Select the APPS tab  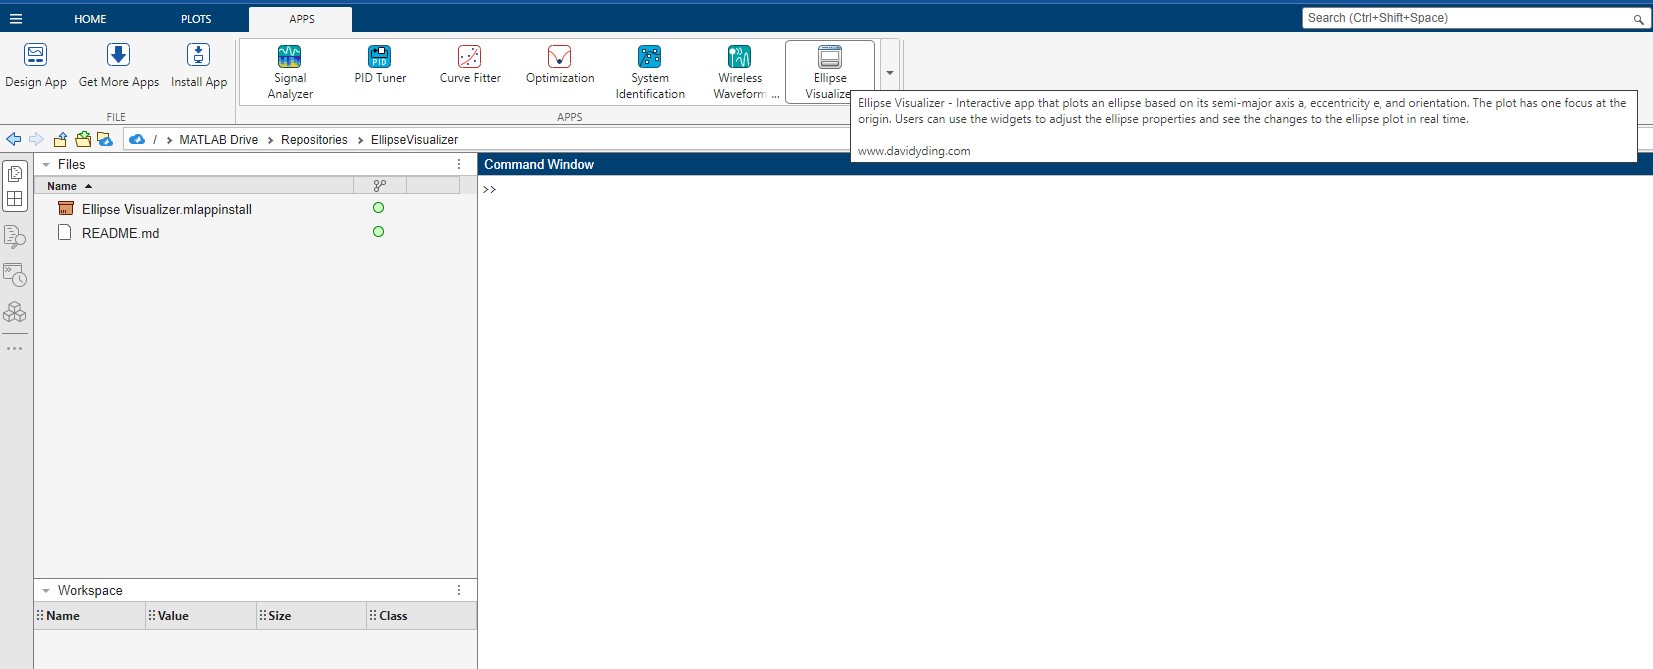pyautogui.click(x=302, y=19)
